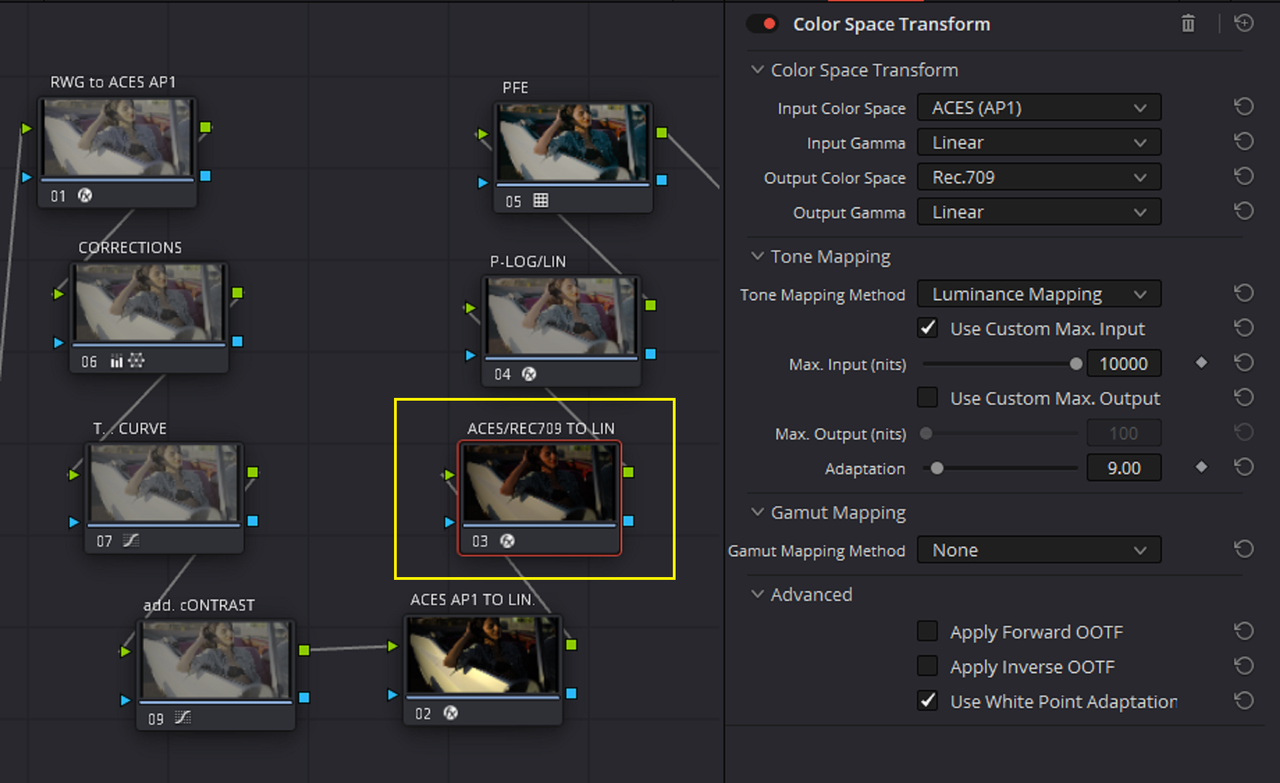Collapse the Advanced section
Viewport: 1280px width, 783px height.
tap(757, 595)
